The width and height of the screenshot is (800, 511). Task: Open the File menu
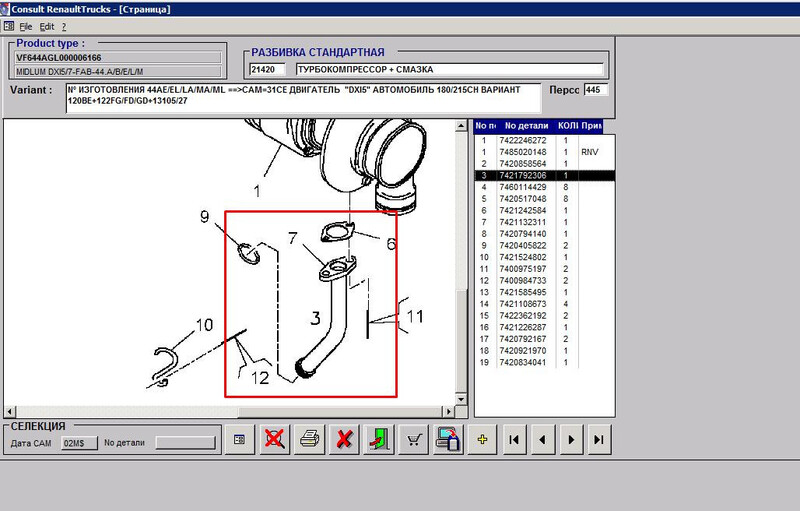(26, 27)
